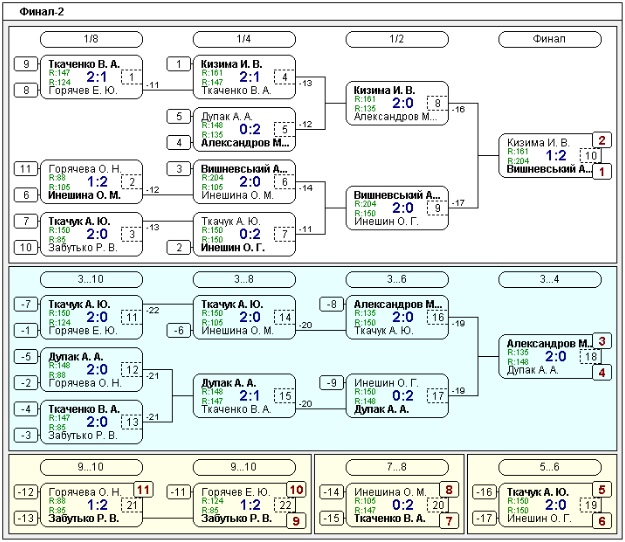Click seed box 5 beside Дупак А. А.

point(179,116)
